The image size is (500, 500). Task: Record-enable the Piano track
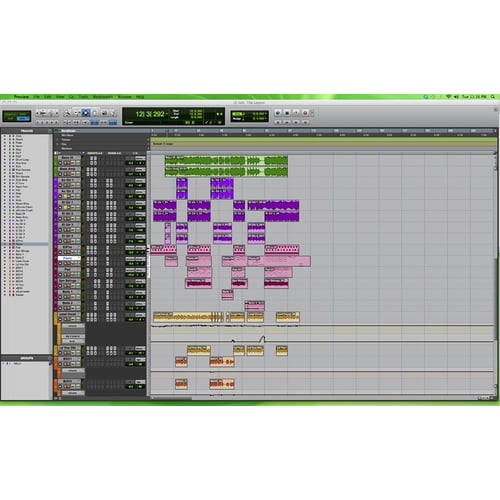point(60,263)
